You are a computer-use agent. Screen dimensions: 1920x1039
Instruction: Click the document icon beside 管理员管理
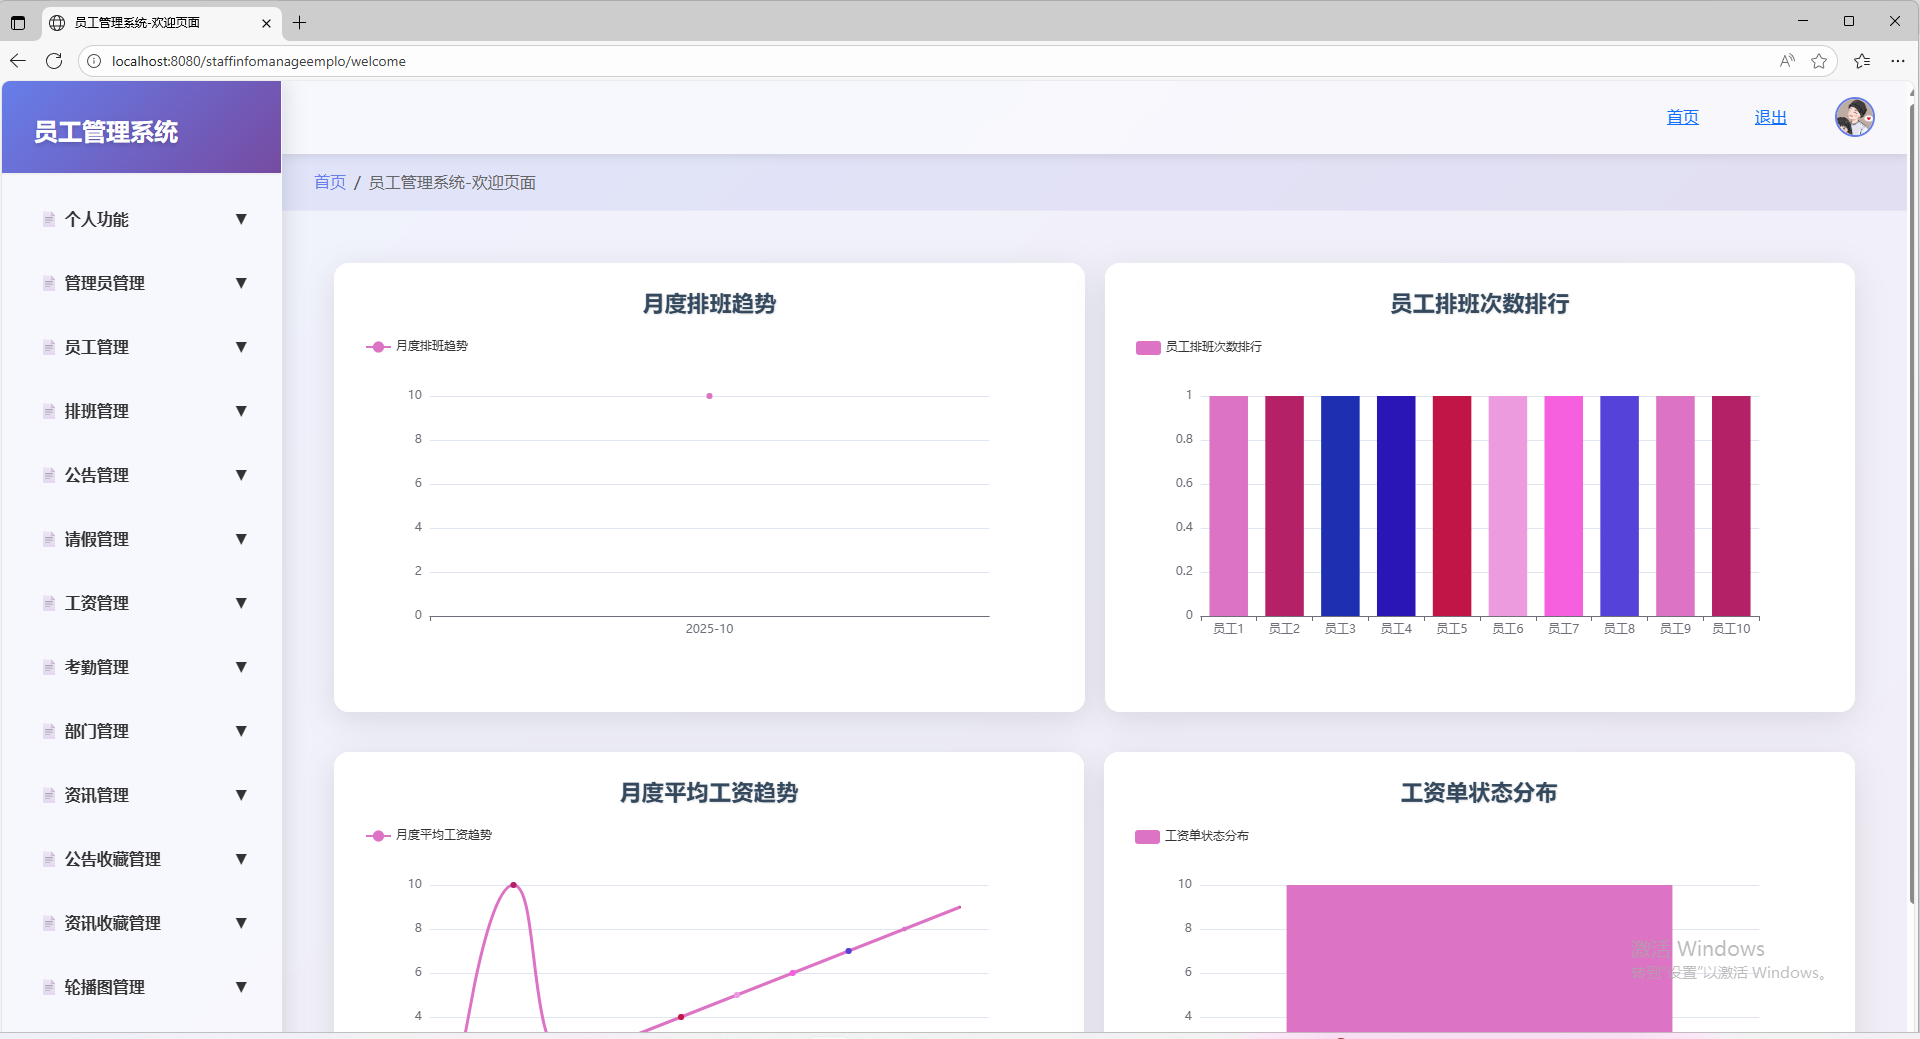(x=49, y=284)
